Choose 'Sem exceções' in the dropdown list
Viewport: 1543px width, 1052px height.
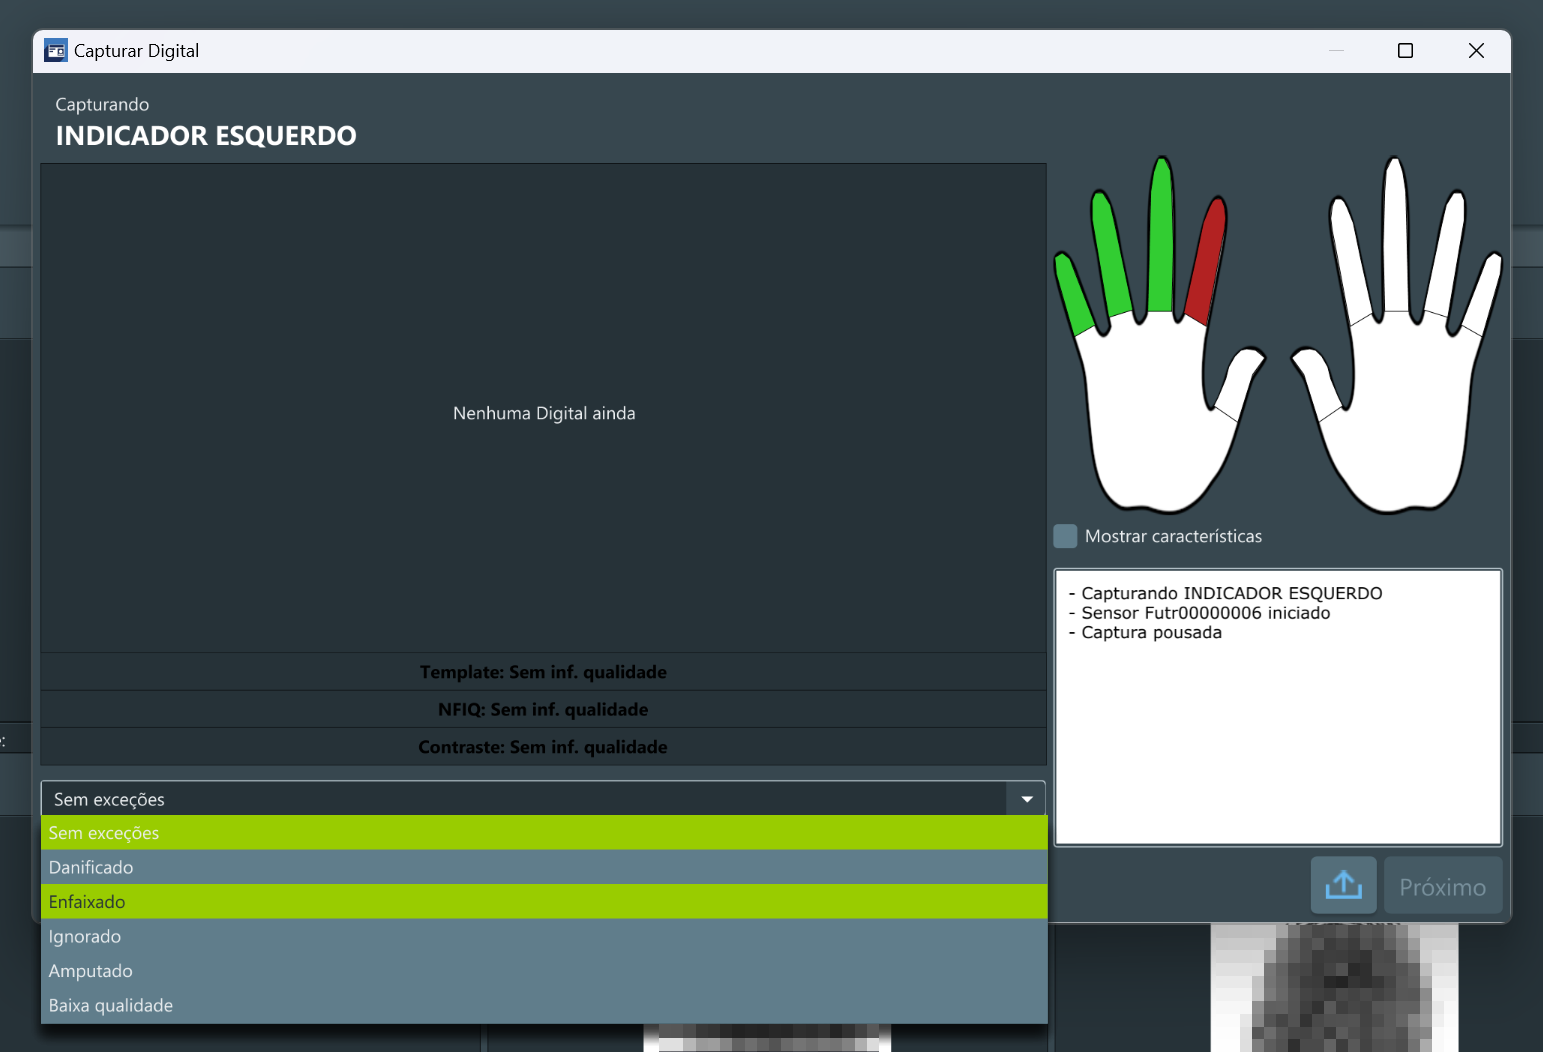pos(544,833)
